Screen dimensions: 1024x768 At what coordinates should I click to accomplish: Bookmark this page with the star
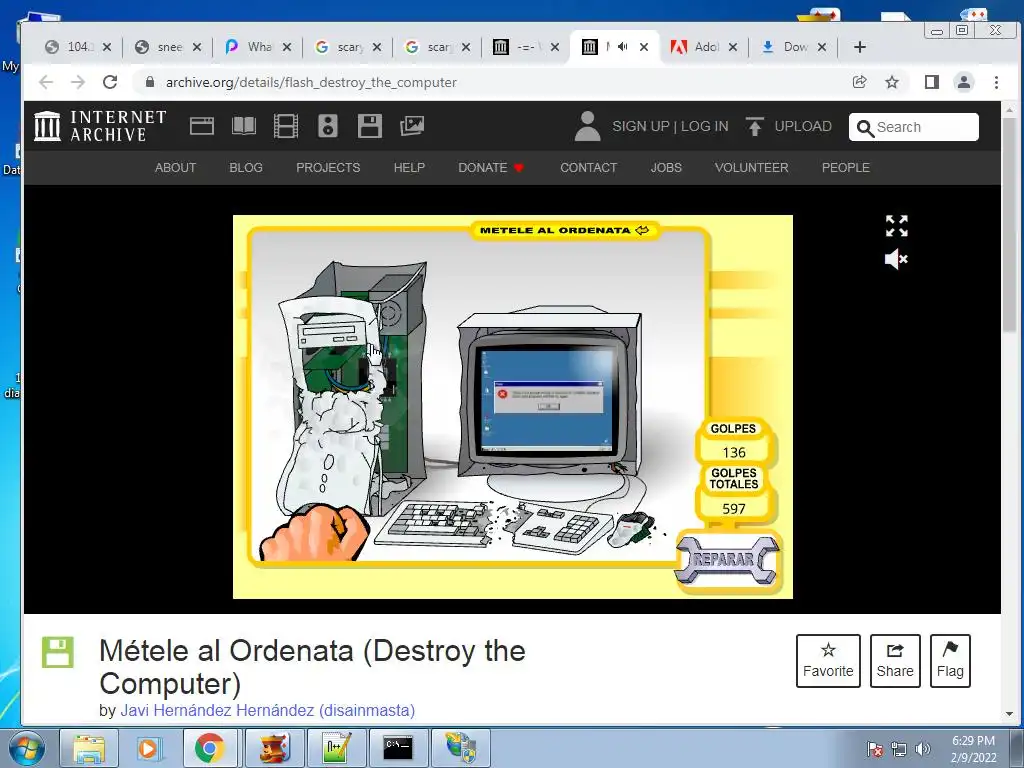[892, 82]
